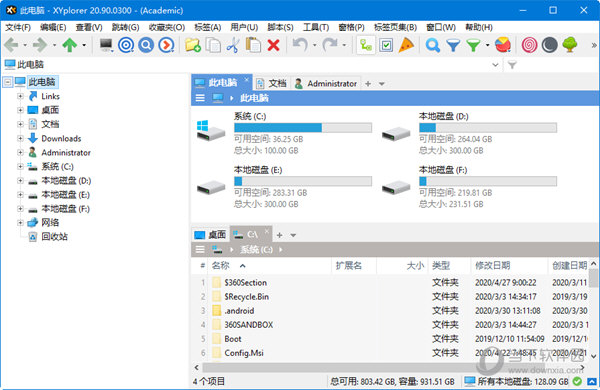Click the pink spiral icon
This screenshot has width=600, height=390.
click(529, 45)
